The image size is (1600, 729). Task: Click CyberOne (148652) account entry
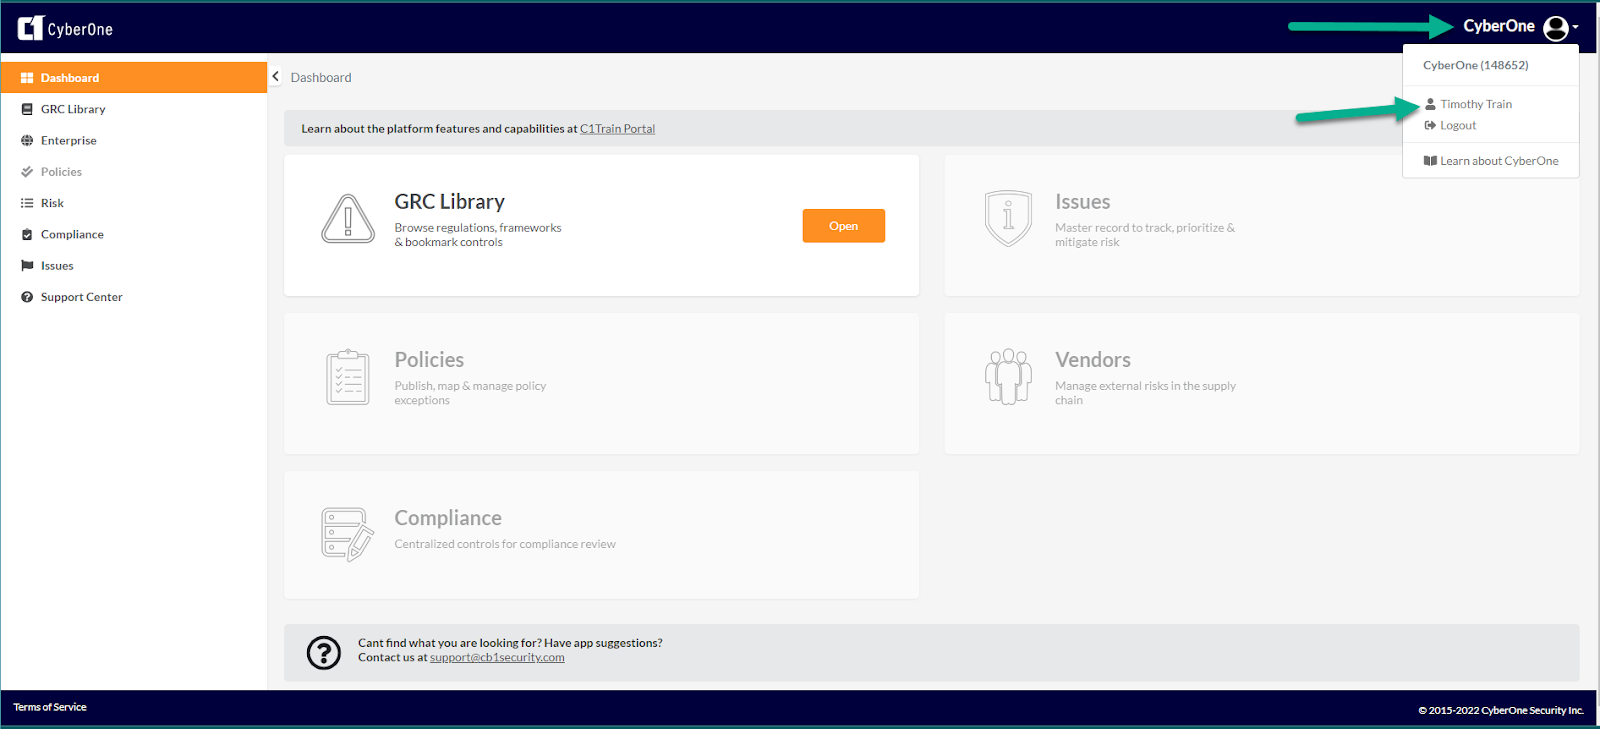point(1475,65)
